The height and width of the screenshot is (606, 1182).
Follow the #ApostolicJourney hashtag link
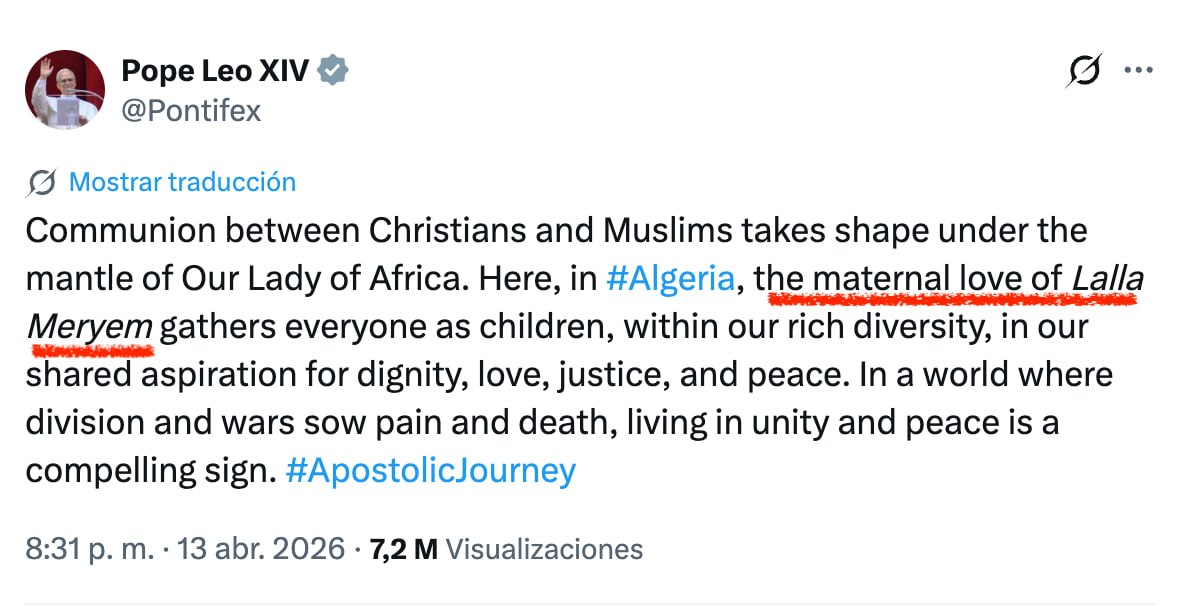[x=430, y=470]
